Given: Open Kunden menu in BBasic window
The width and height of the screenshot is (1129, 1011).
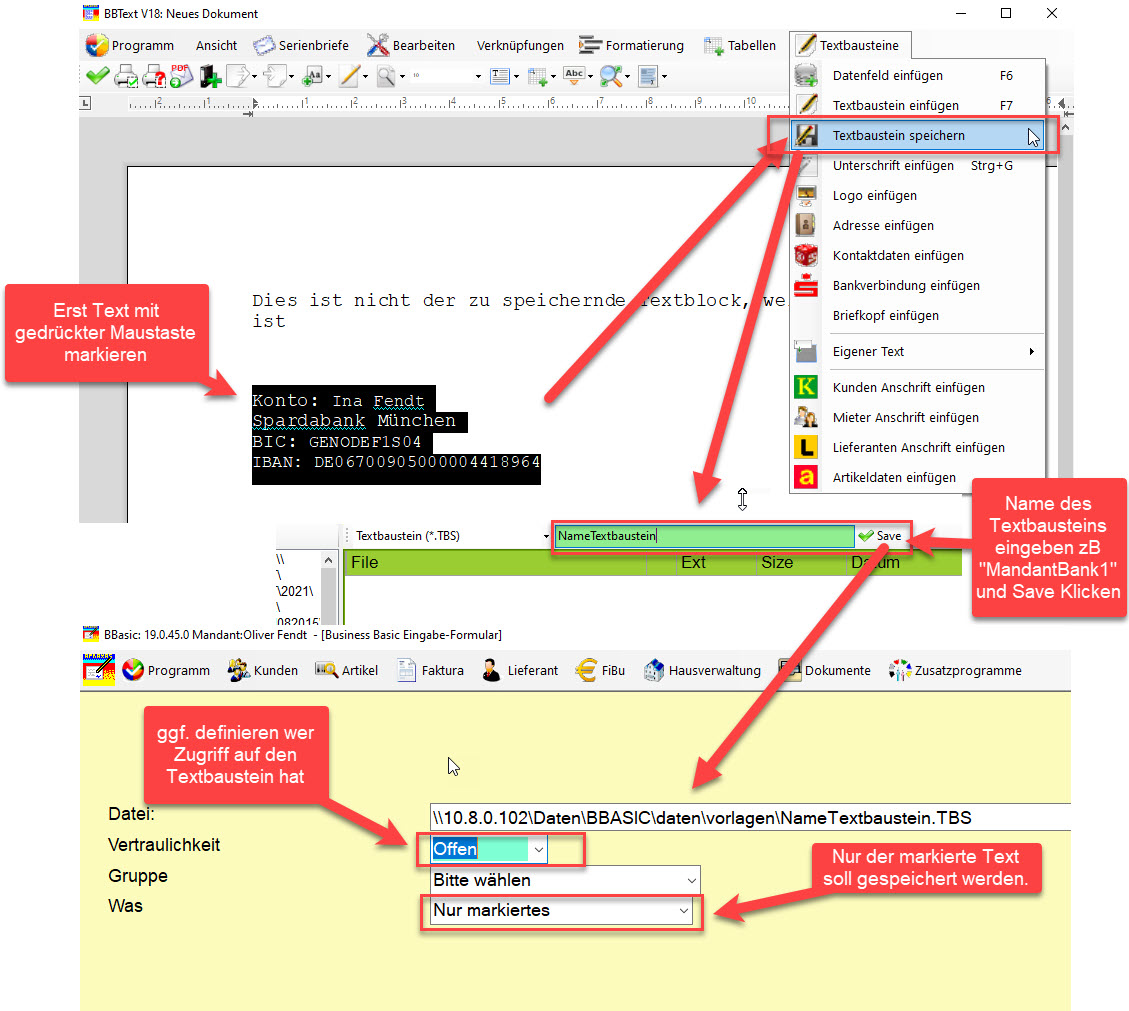Looking at the screenshot, I should click(x=263, y=670).
